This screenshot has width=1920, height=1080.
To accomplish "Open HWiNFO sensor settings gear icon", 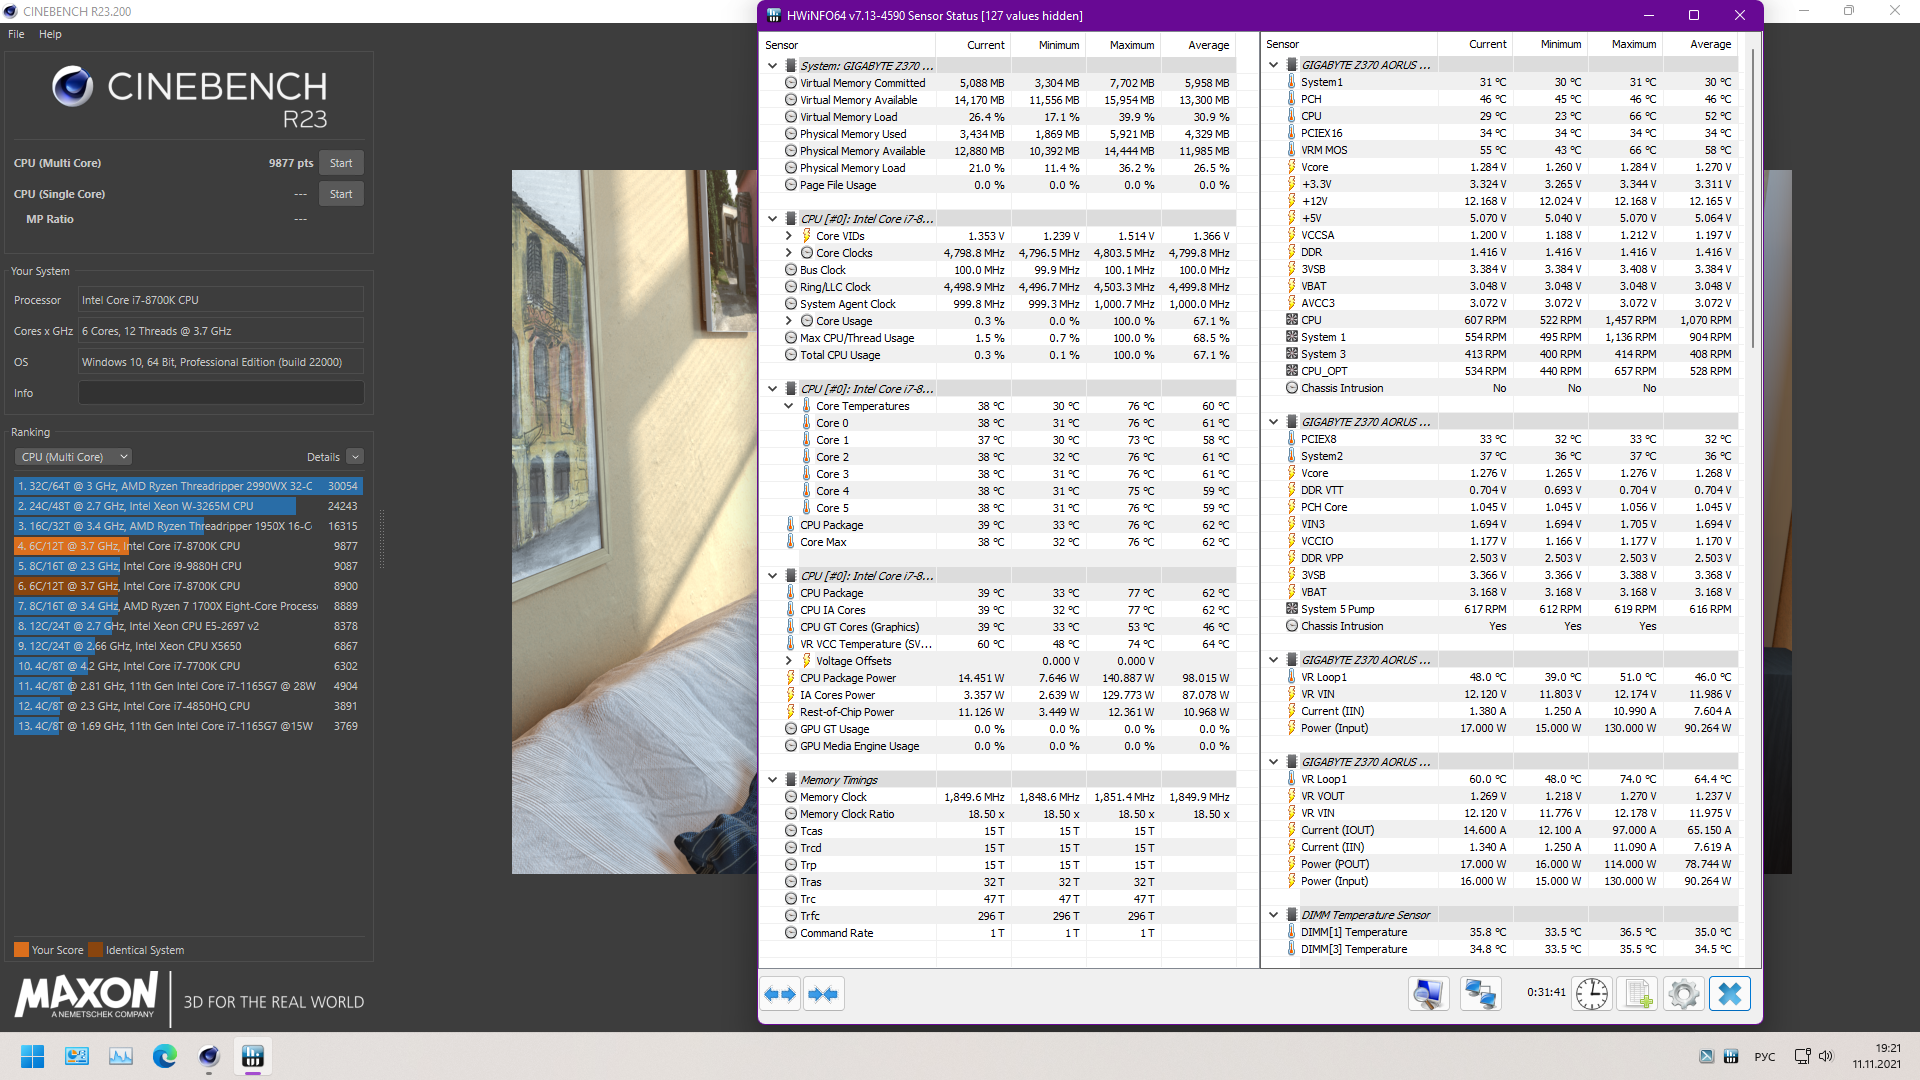I will pos(1684,994).
